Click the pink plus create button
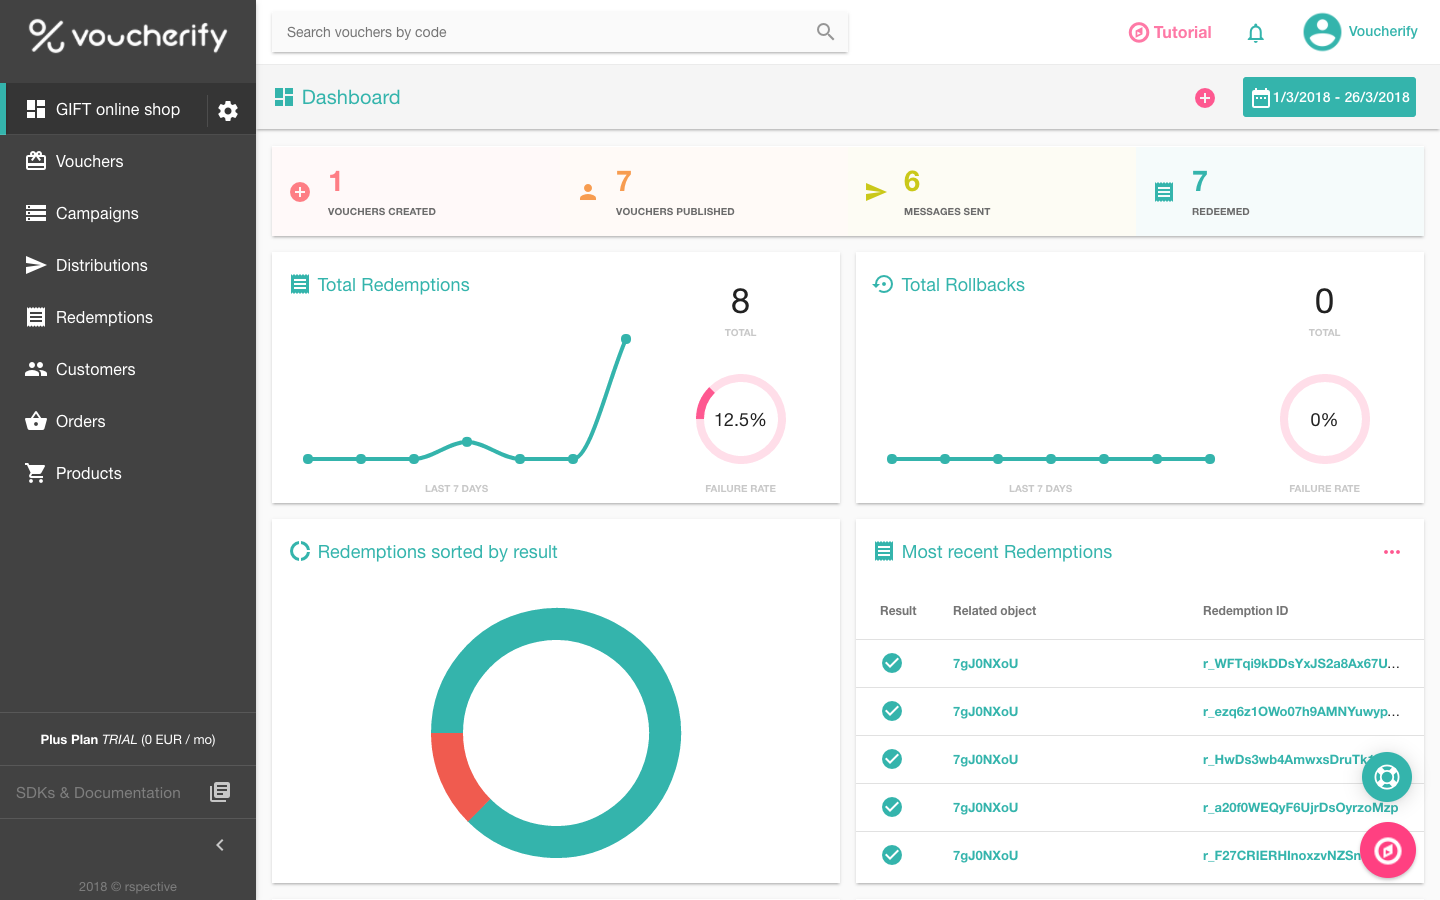Image resolution: width=1440 pixels, height=900 pixels. pos(1205,97)
